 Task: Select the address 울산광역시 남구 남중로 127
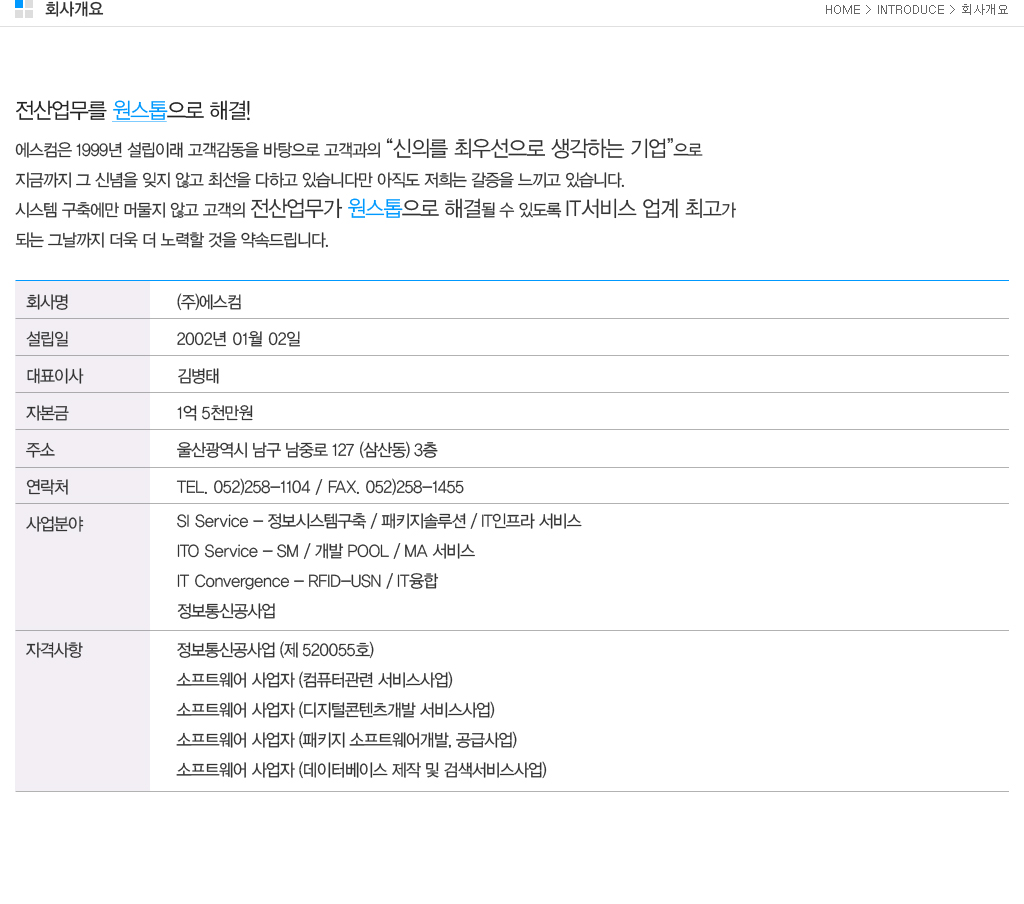click(265, 449)
